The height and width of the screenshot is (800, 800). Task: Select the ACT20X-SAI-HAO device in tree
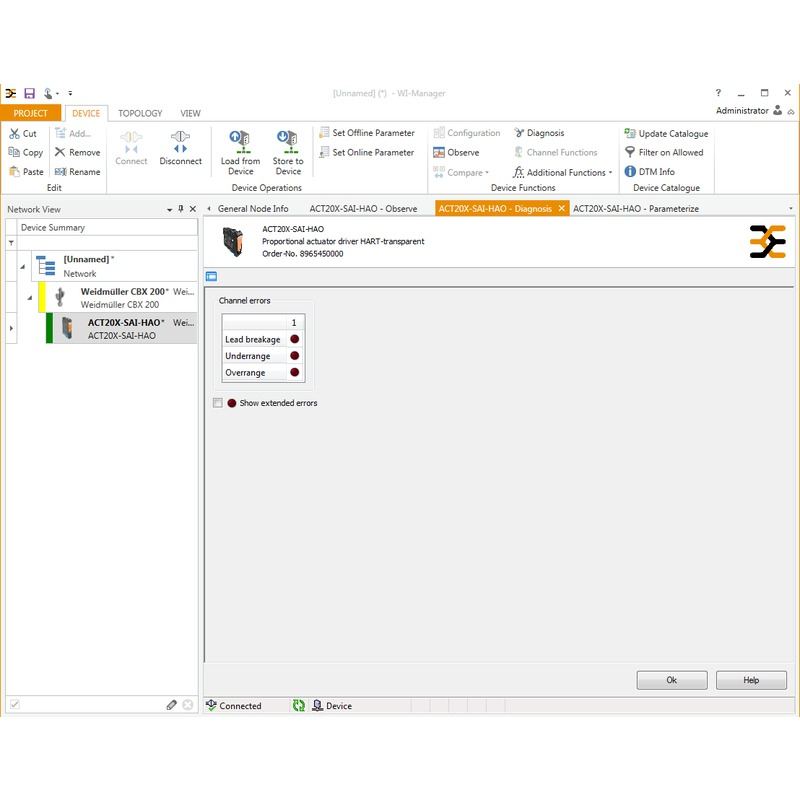[121, 329]
